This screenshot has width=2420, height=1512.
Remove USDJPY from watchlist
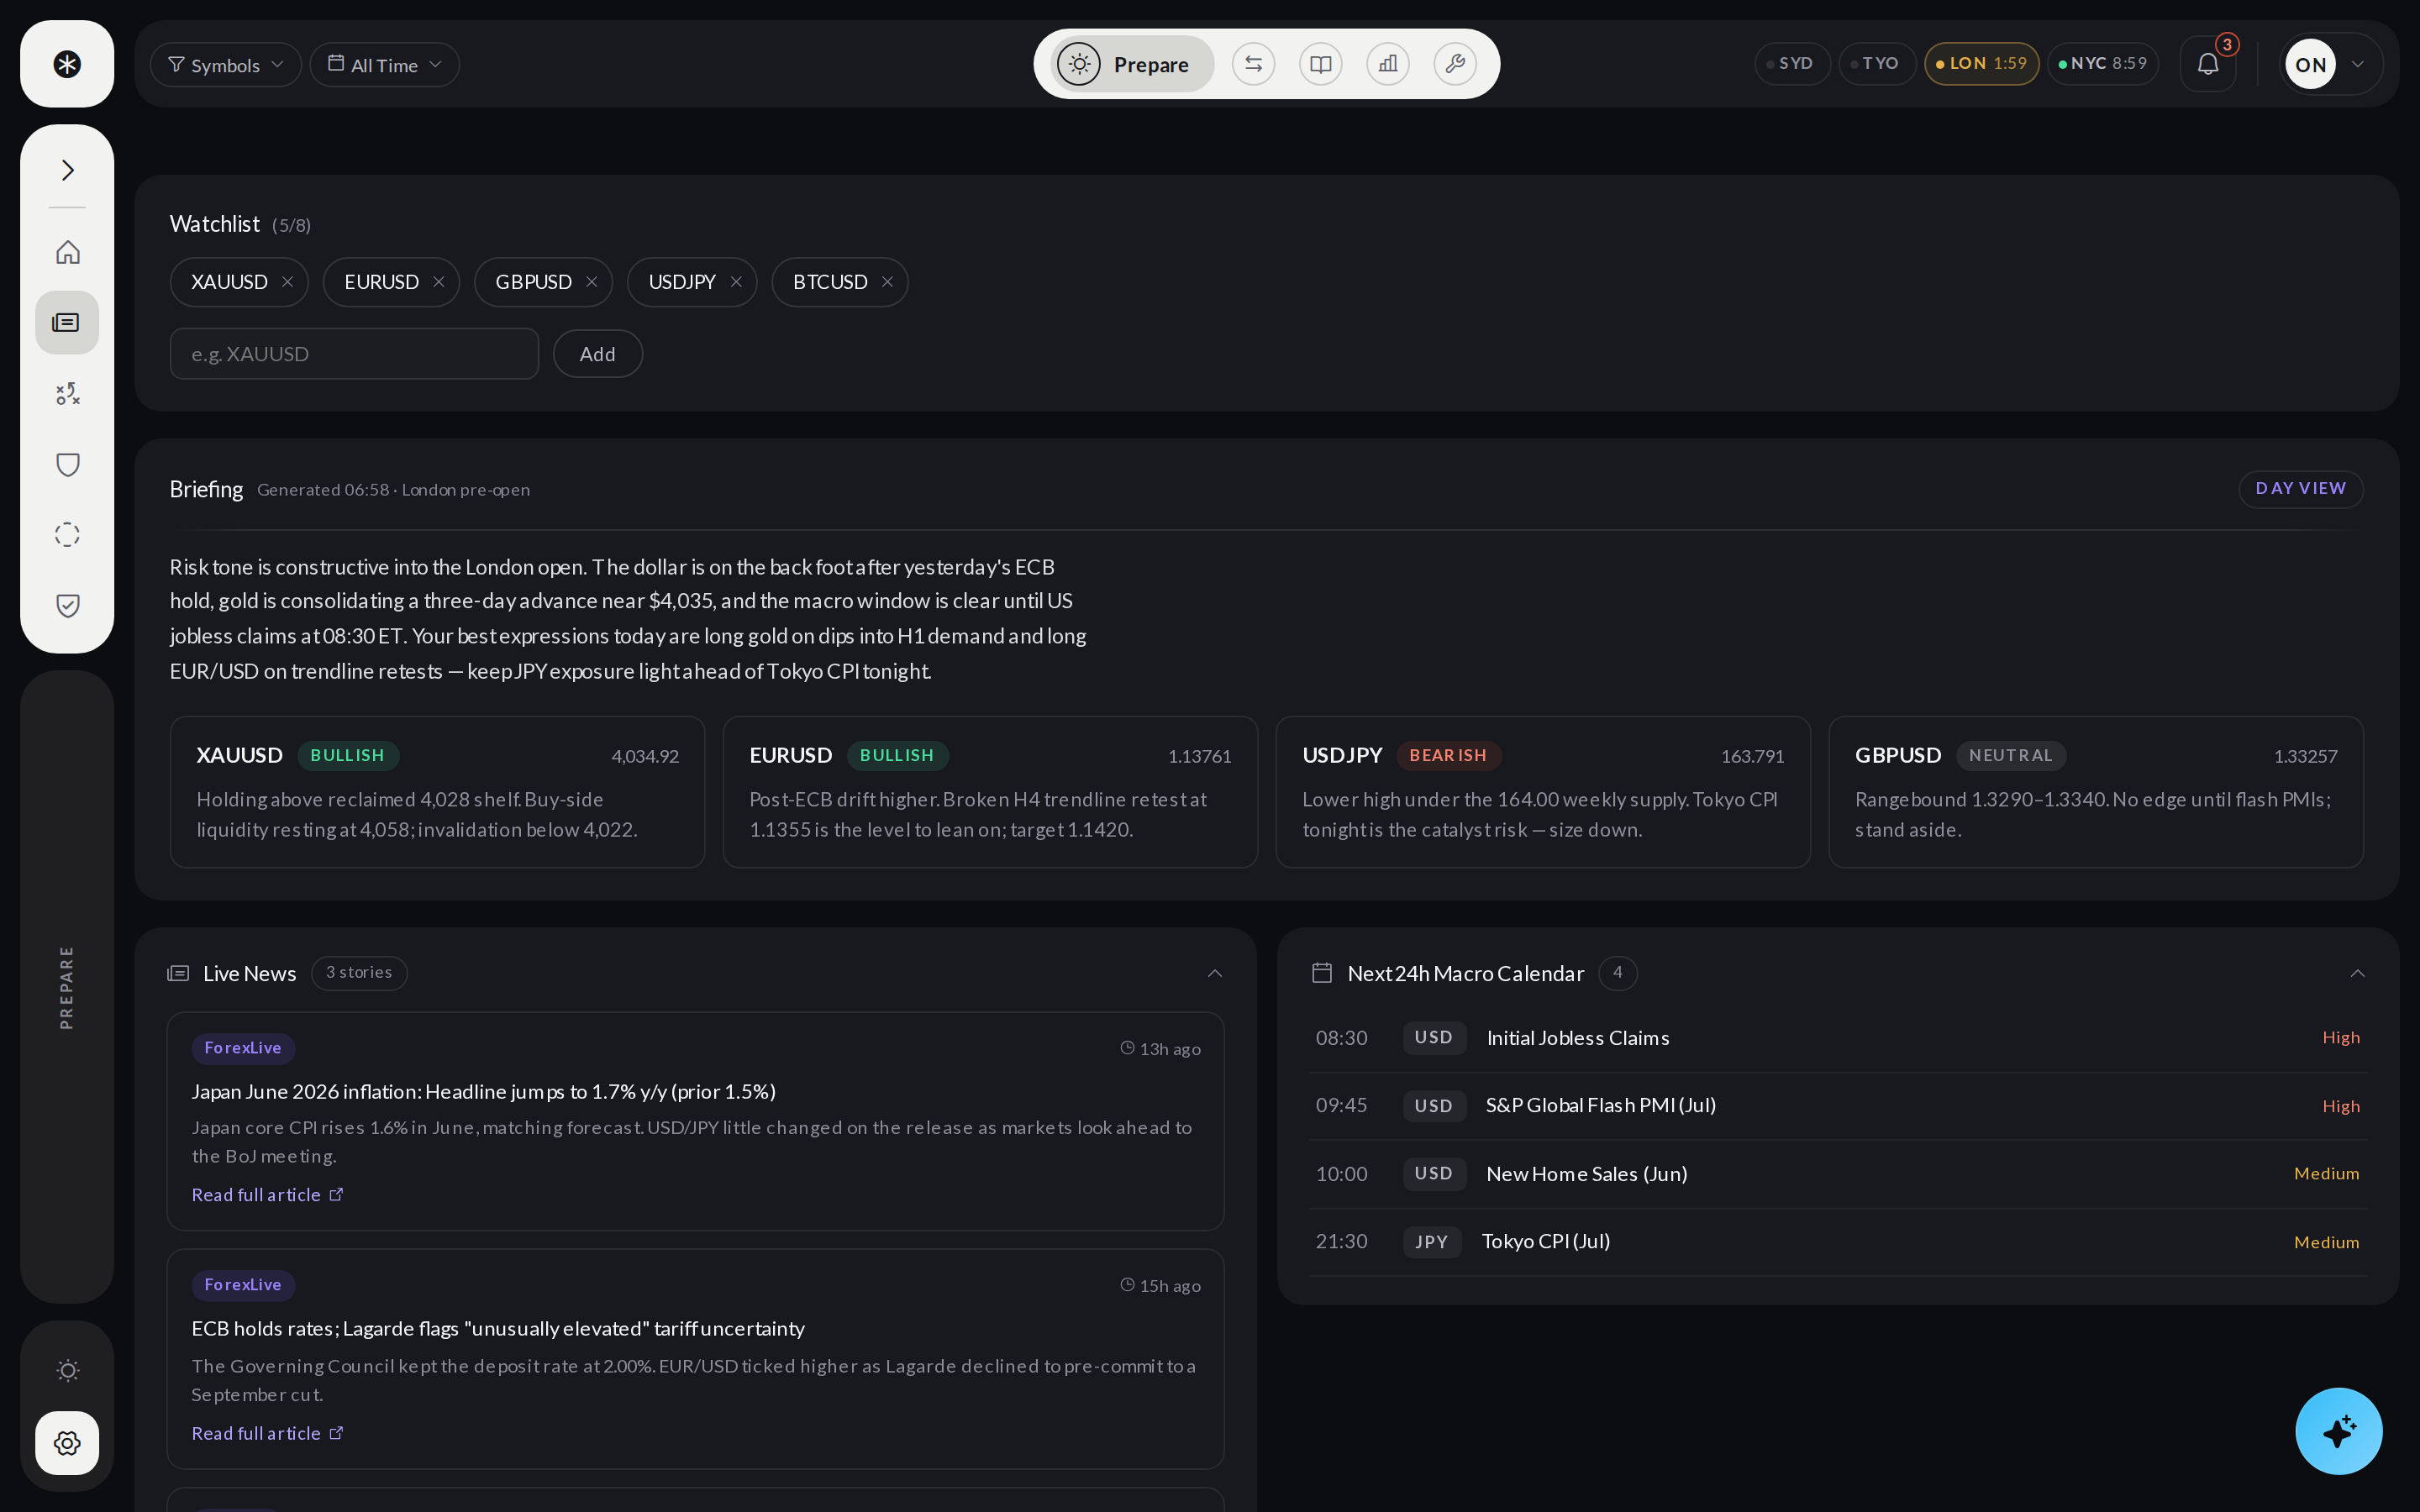coord(736,282)
